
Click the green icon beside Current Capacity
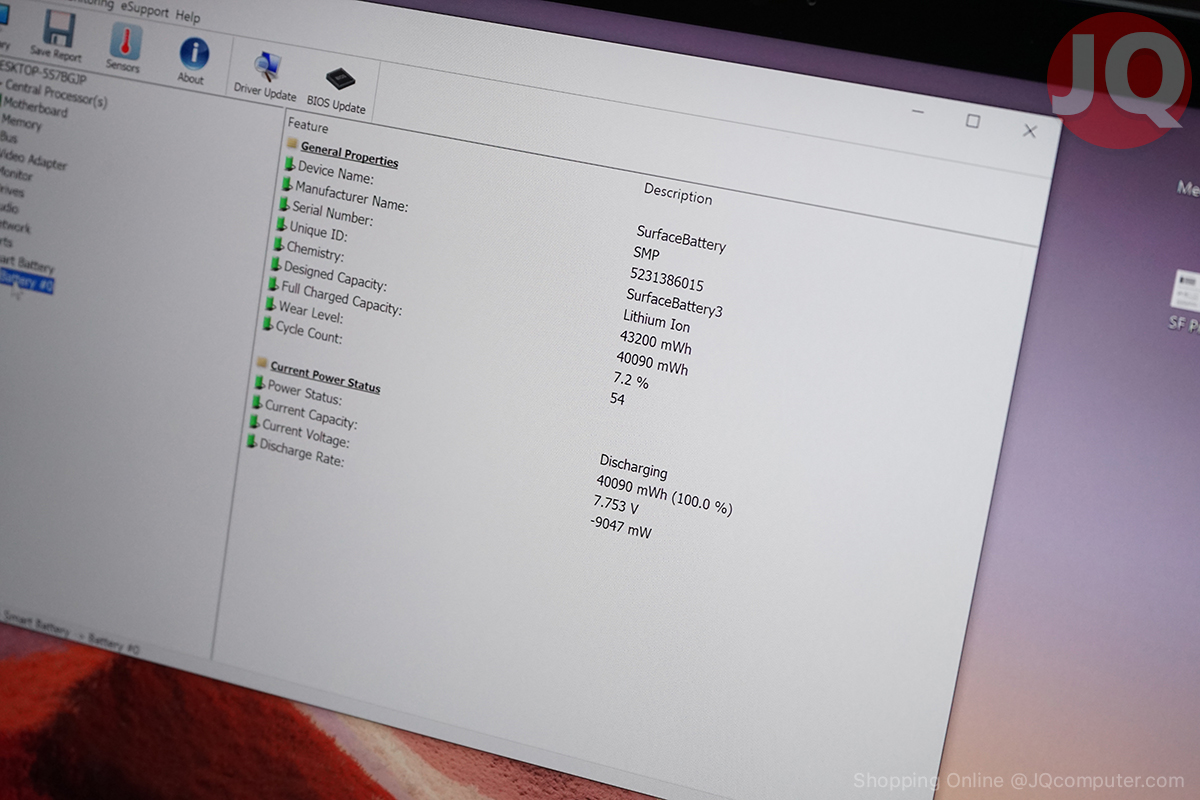pos(258,402)
